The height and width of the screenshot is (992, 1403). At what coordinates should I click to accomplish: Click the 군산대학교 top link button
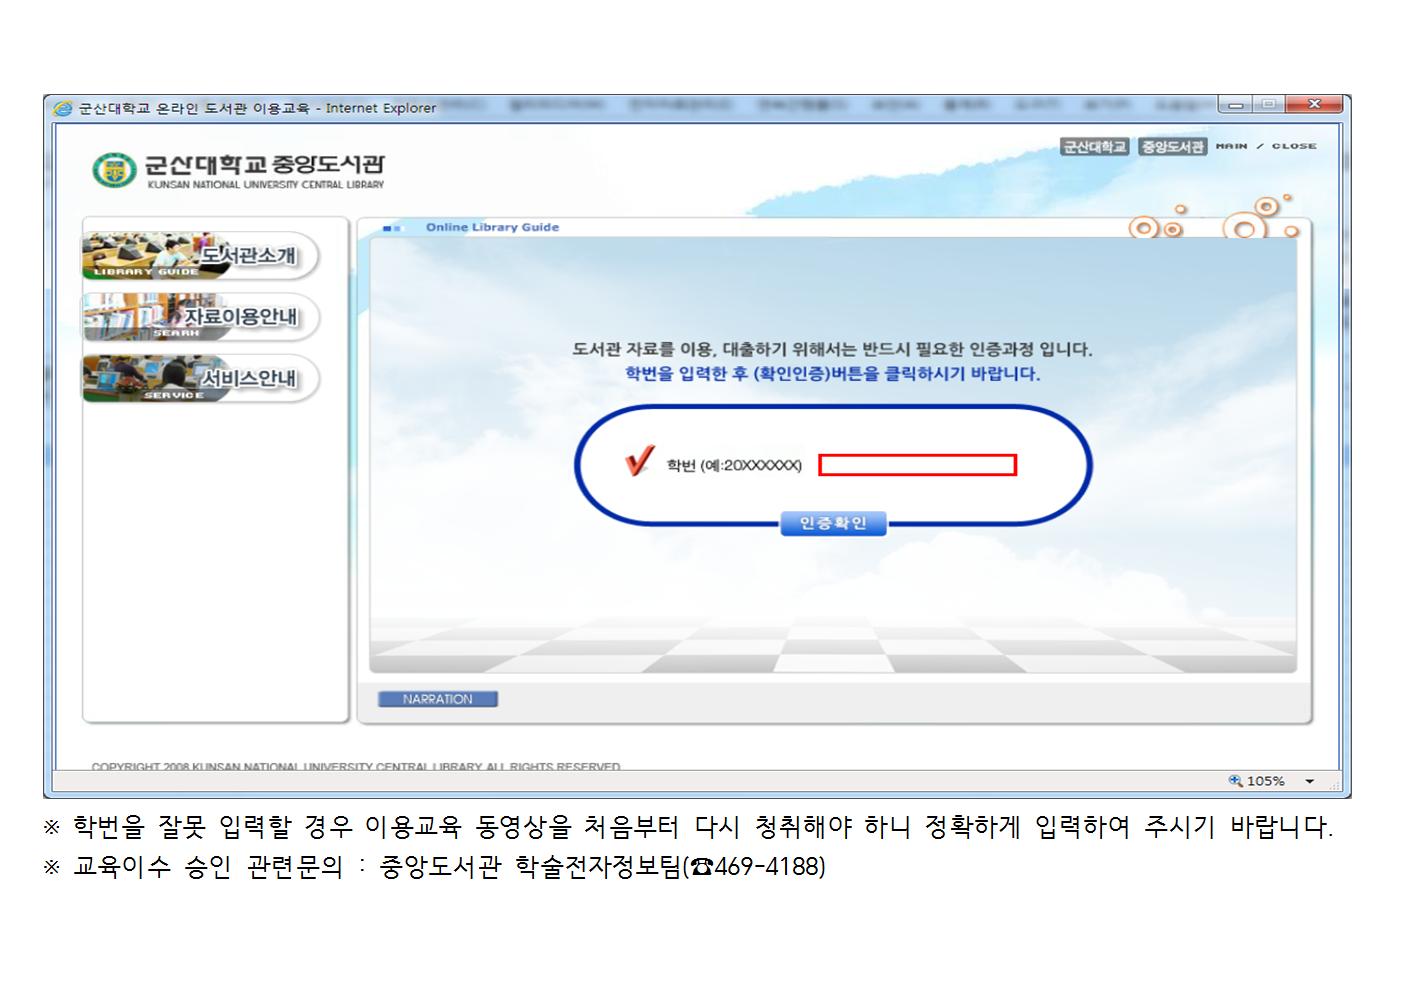coord(1094,147)
